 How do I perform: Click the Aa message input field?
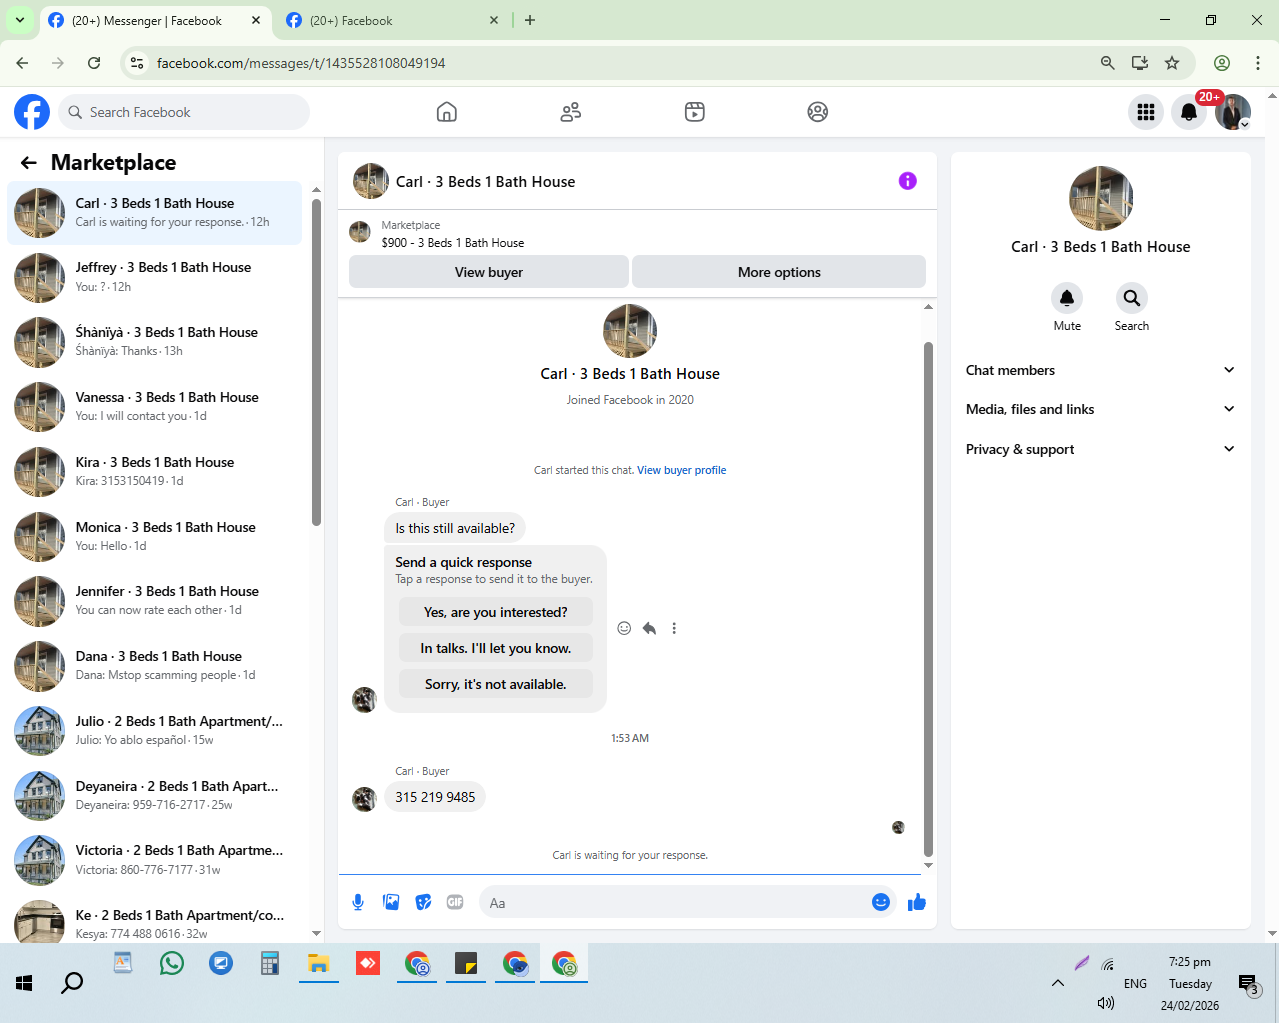click(675, 903)
